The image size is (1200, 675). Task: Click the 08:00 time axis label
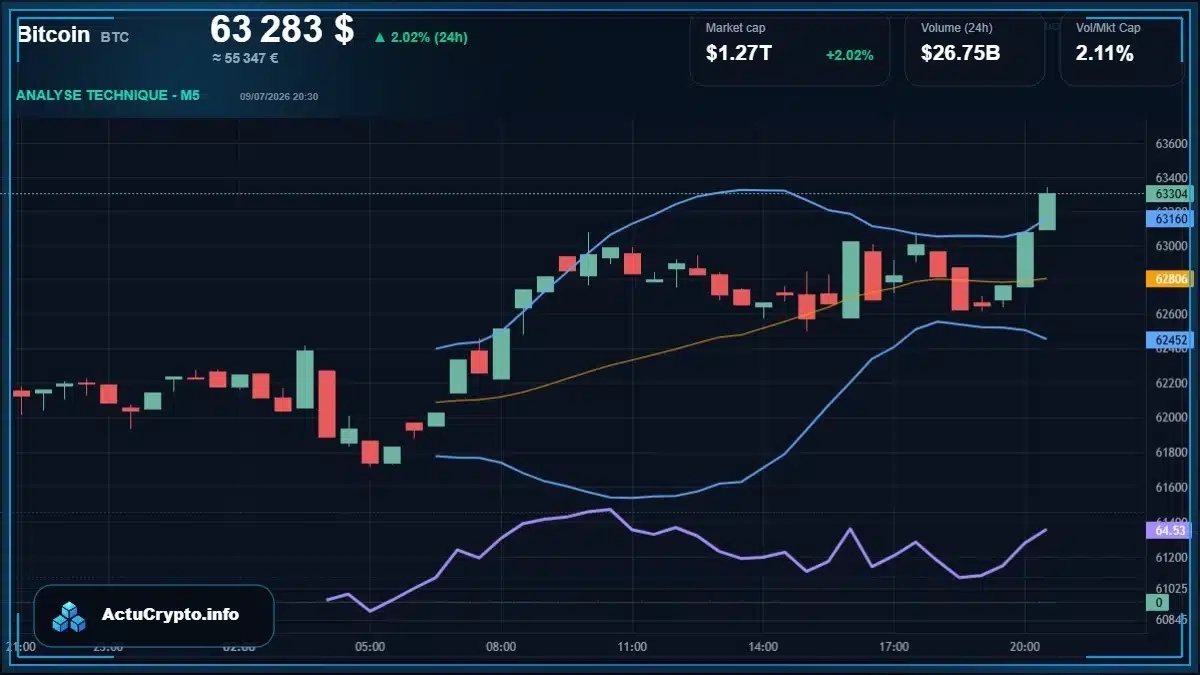point(501,647)
